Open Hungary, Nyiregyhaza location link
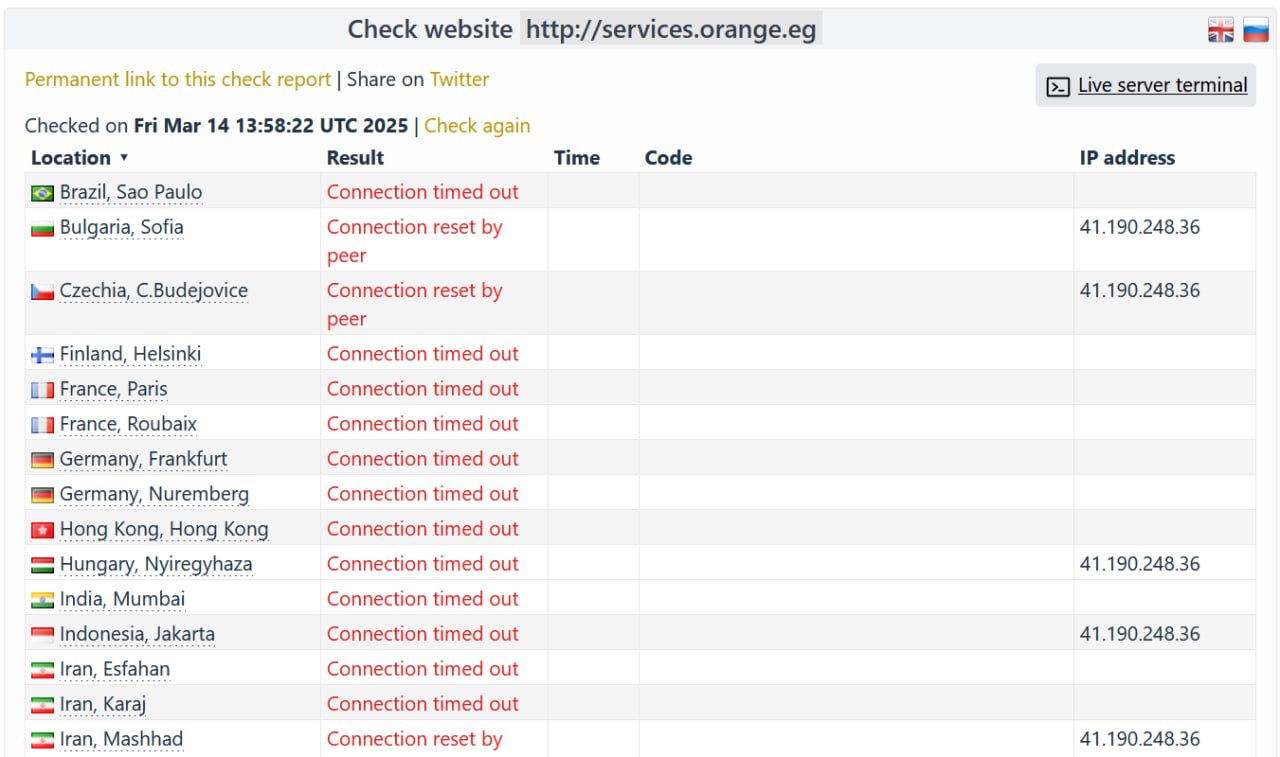The width and height of the screenshot is (1280, 757). pos(156,564)
